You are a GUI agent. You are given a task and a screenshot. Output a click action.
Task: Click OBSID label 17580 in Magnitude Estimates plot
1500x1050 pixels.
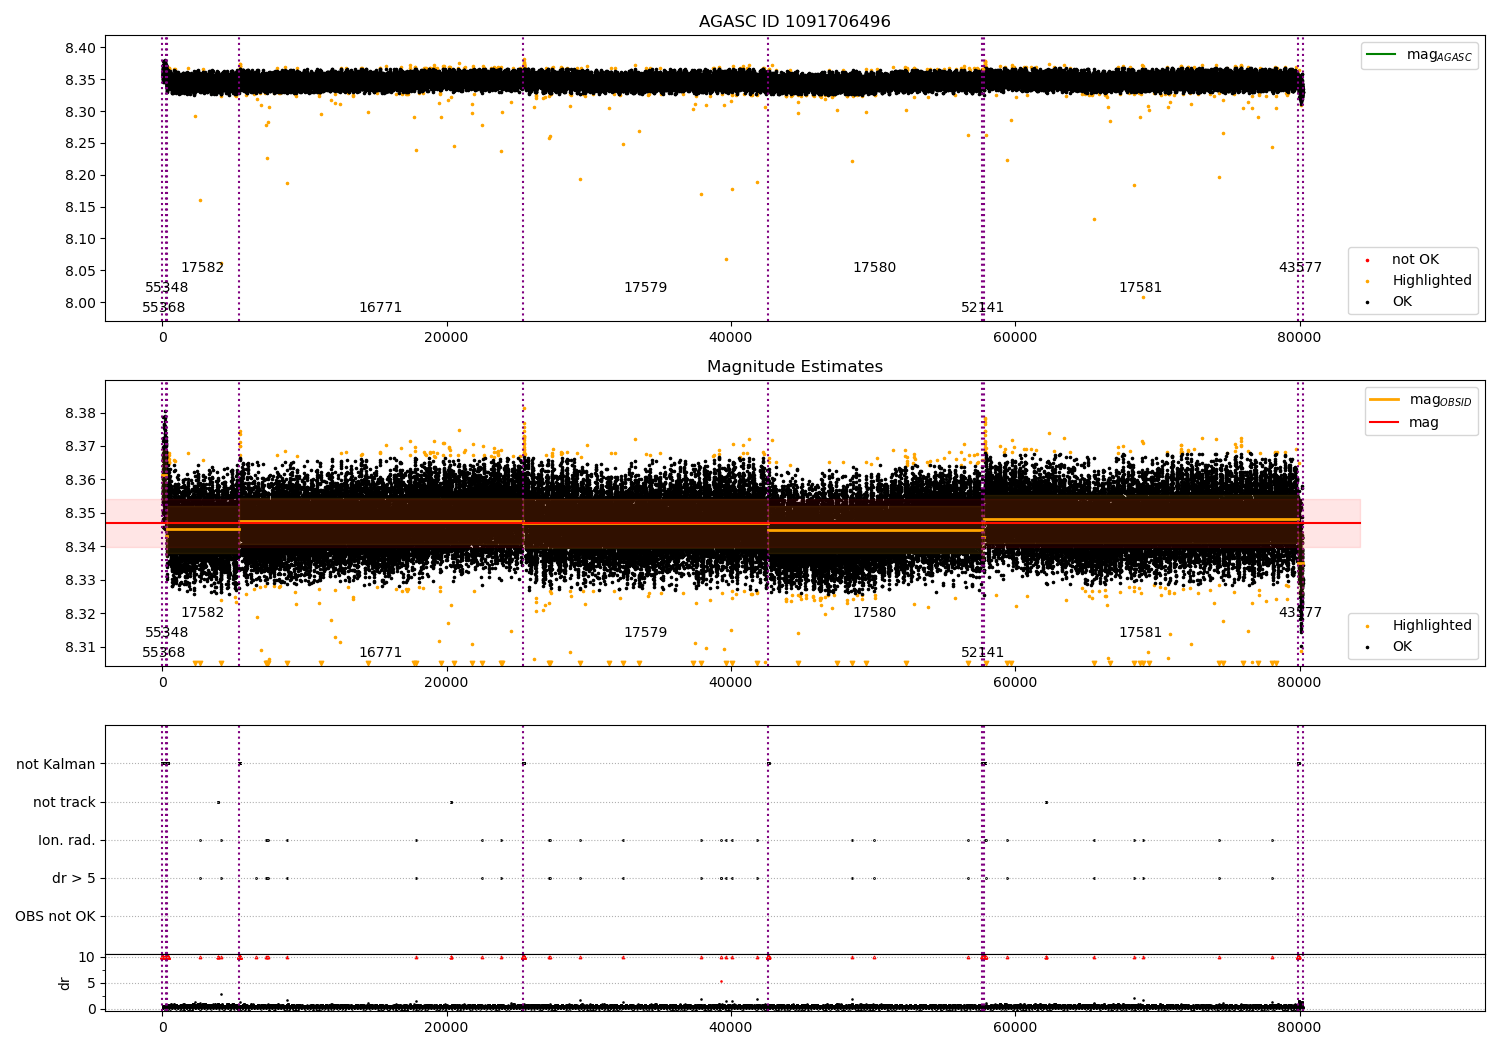874,613
